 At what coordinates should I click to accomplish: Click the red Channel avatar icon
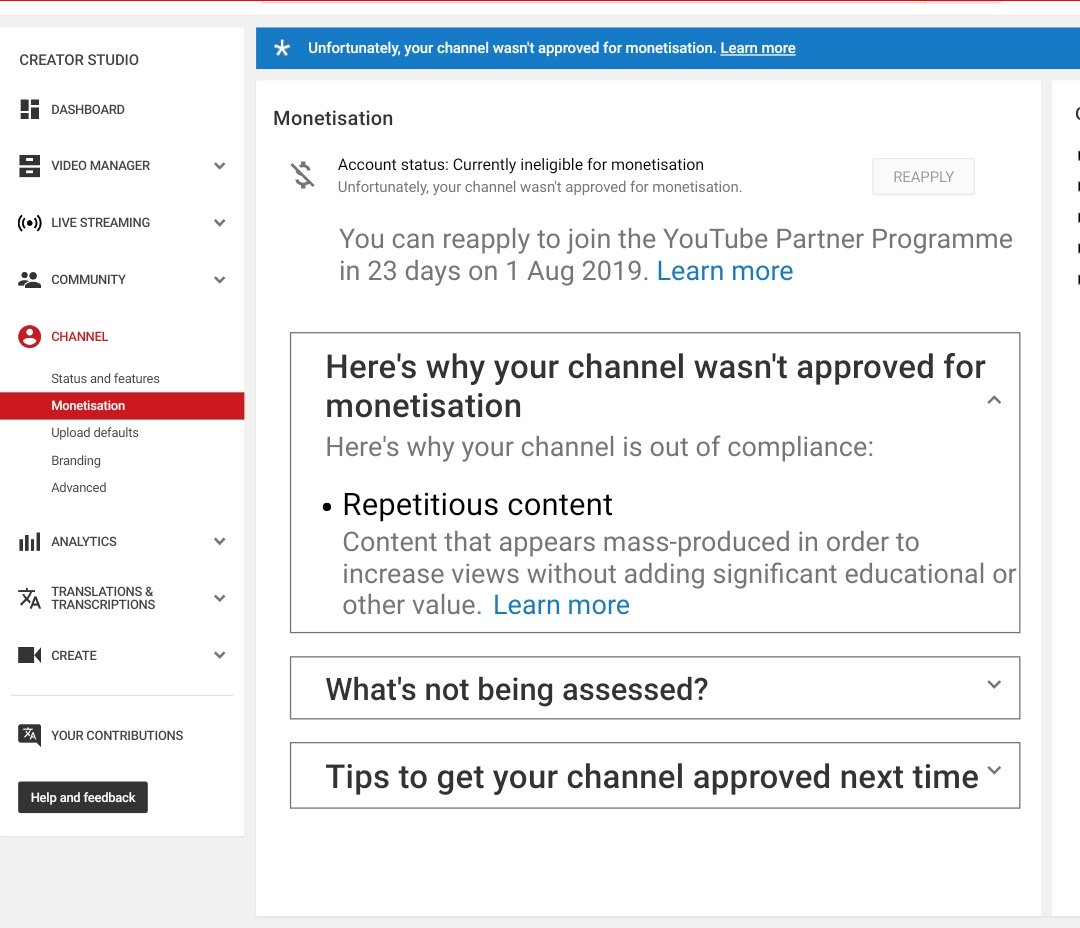click(x=30, y=337)
